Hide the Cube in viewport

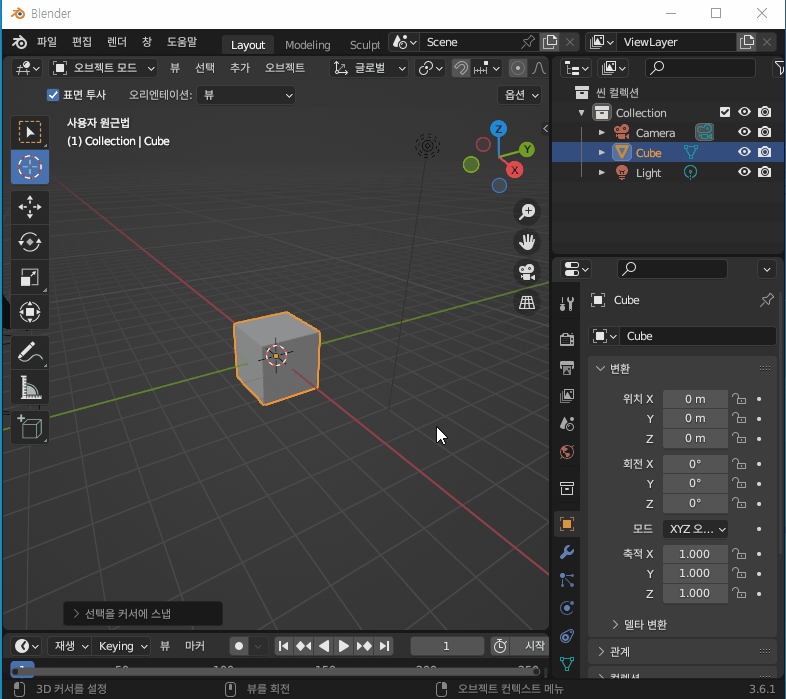(x=744, y=152)
